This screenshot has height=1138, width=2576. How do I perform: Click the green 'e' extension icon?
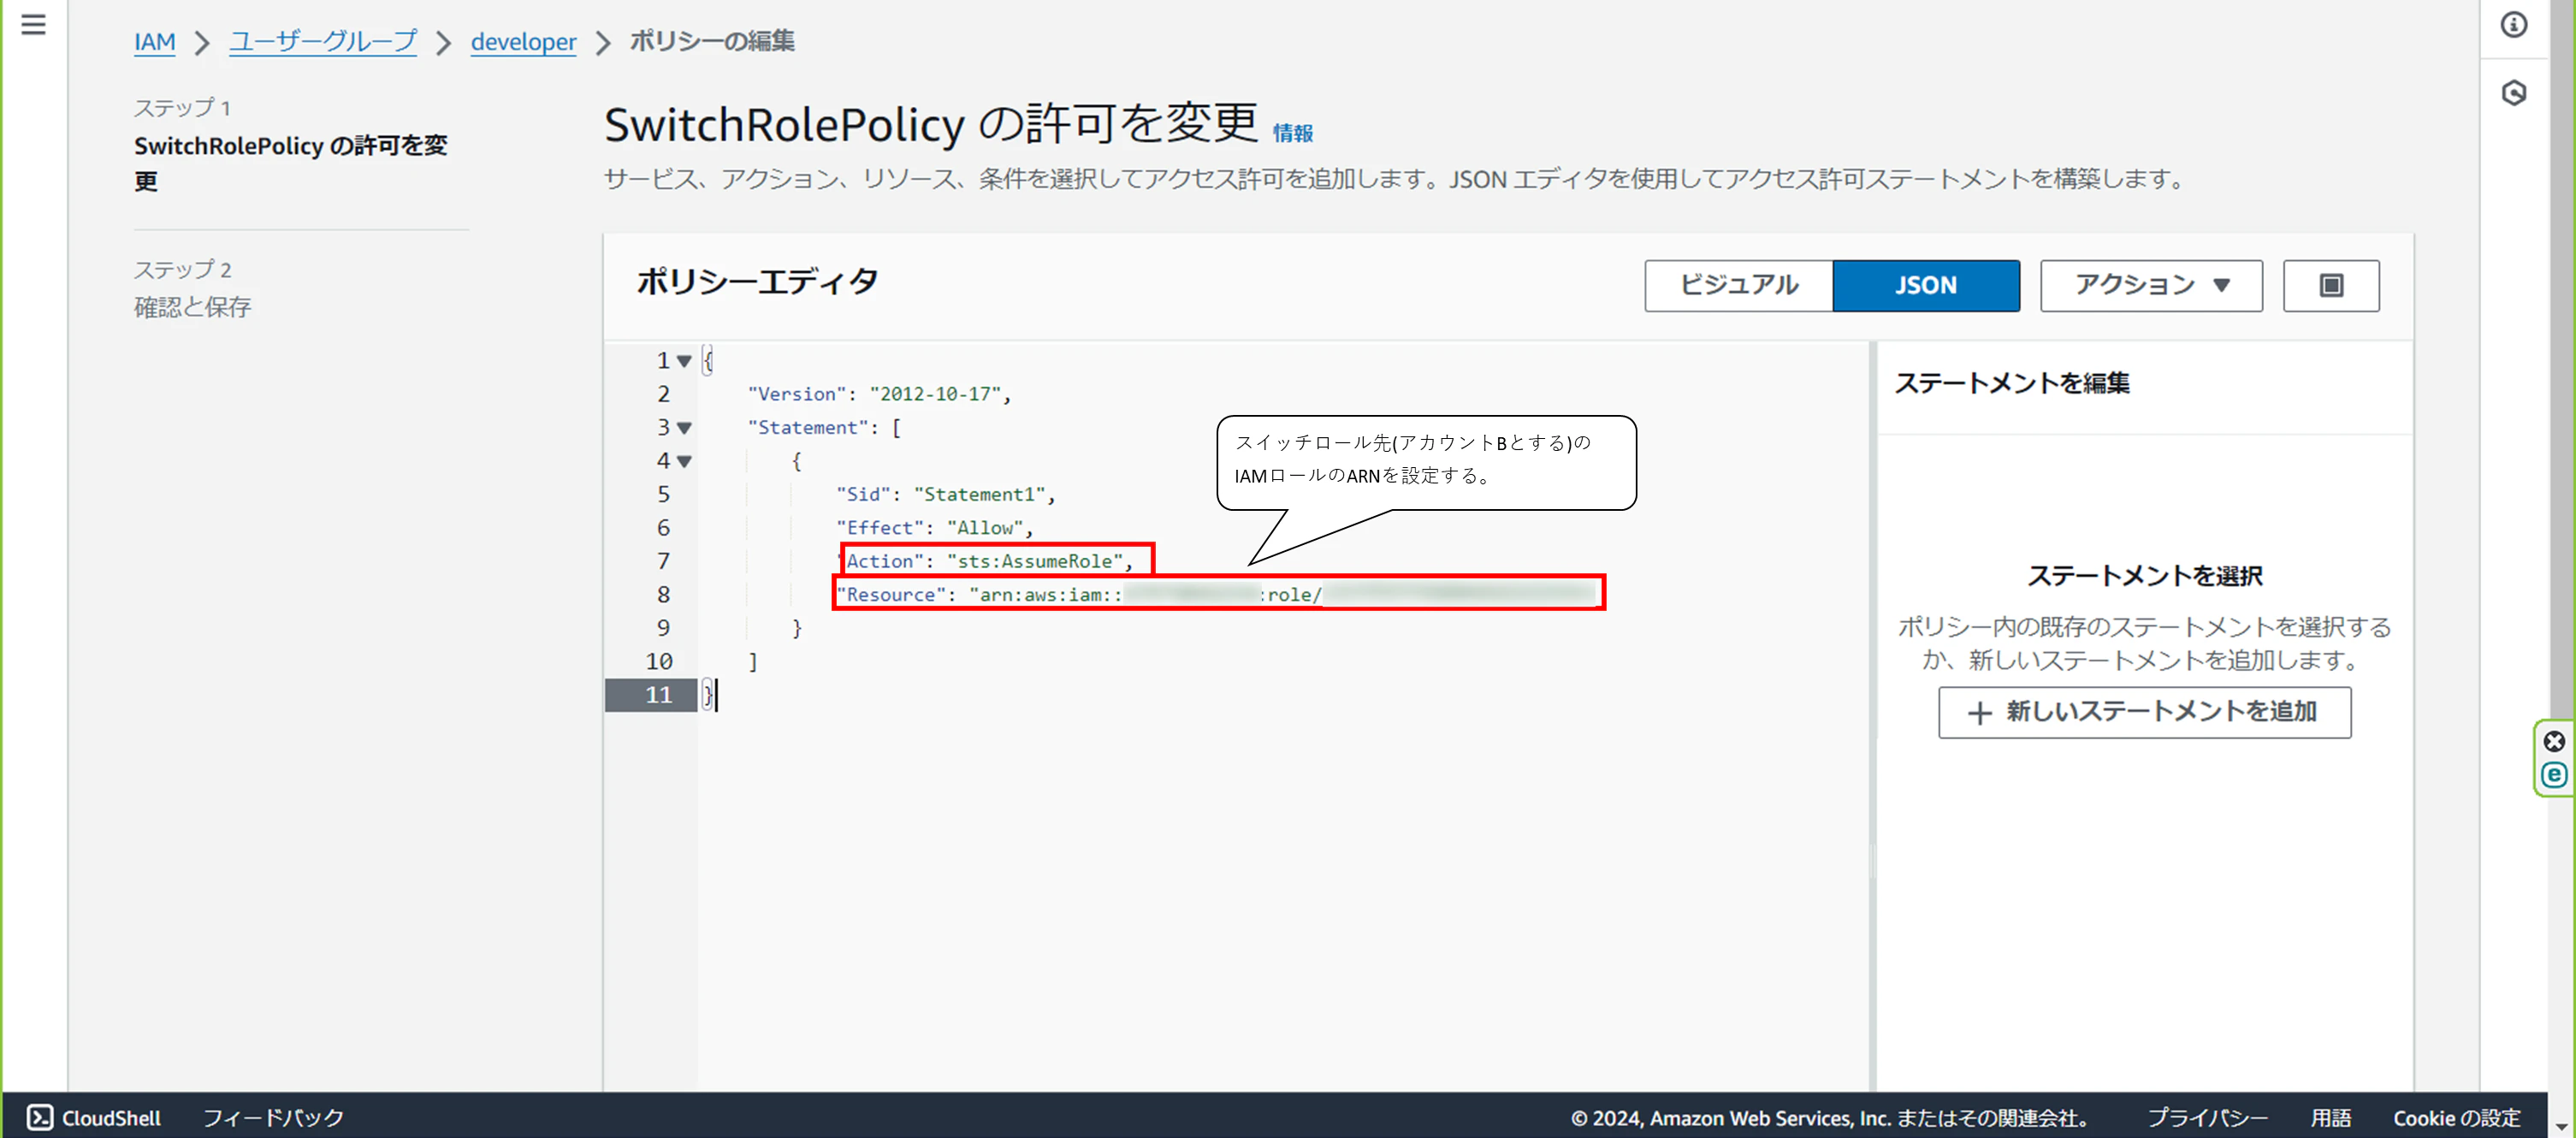click(2553, 774)
